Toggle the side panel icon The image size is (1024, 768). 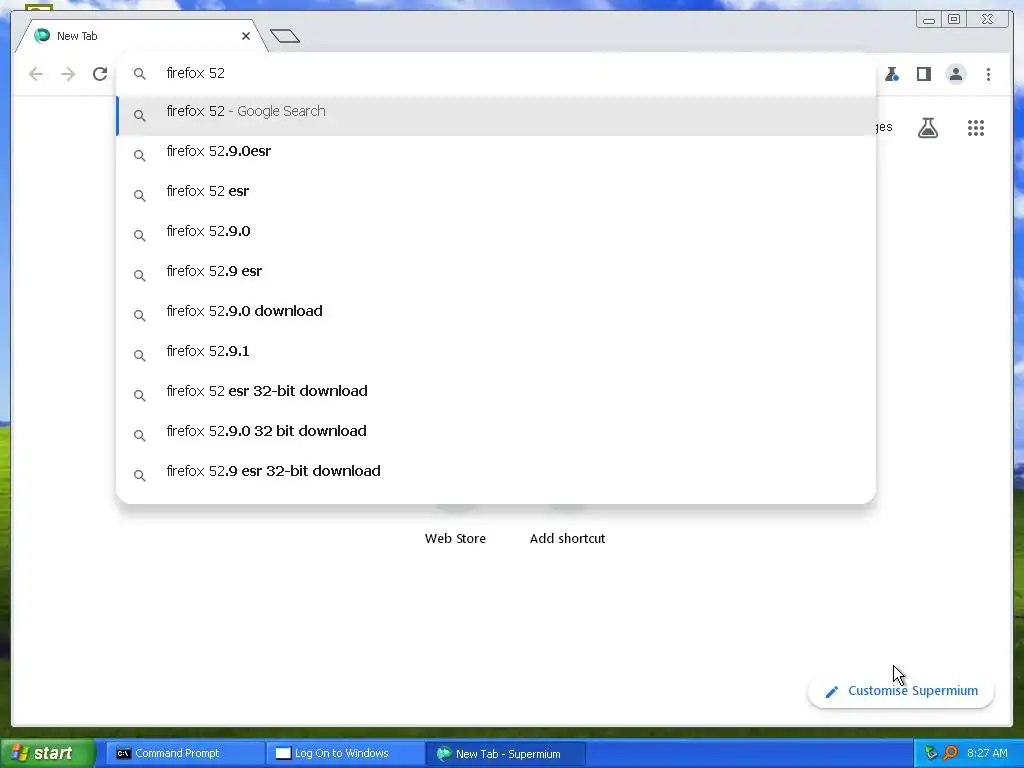click(923, 74)
